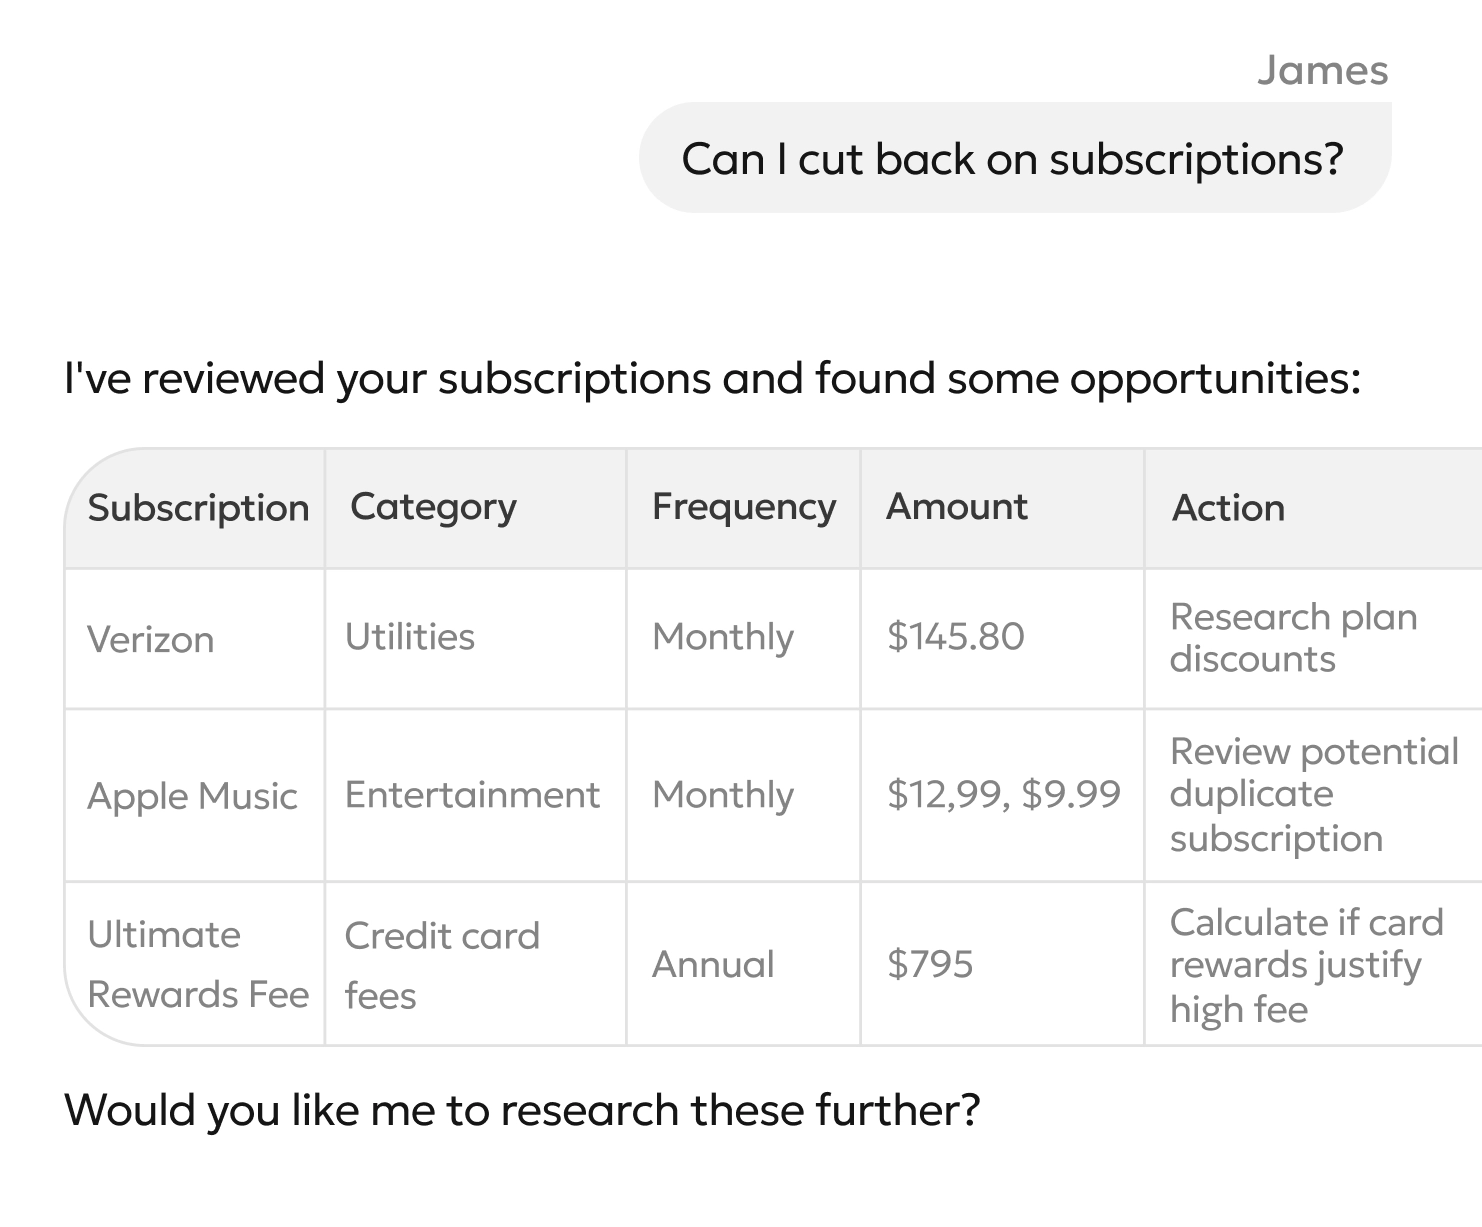Viewport: 1482px width, 1227px height.
Task: Click 'Research plan discounts' action text
Action: [x=1292, y=638]
